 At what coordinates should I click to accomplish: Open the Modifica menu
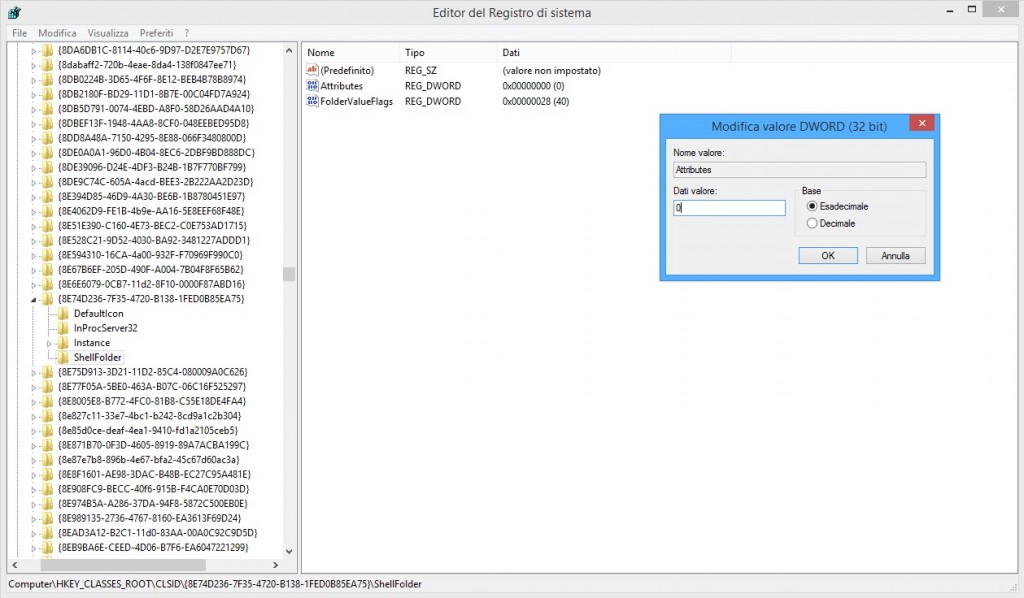pos(57,33)
